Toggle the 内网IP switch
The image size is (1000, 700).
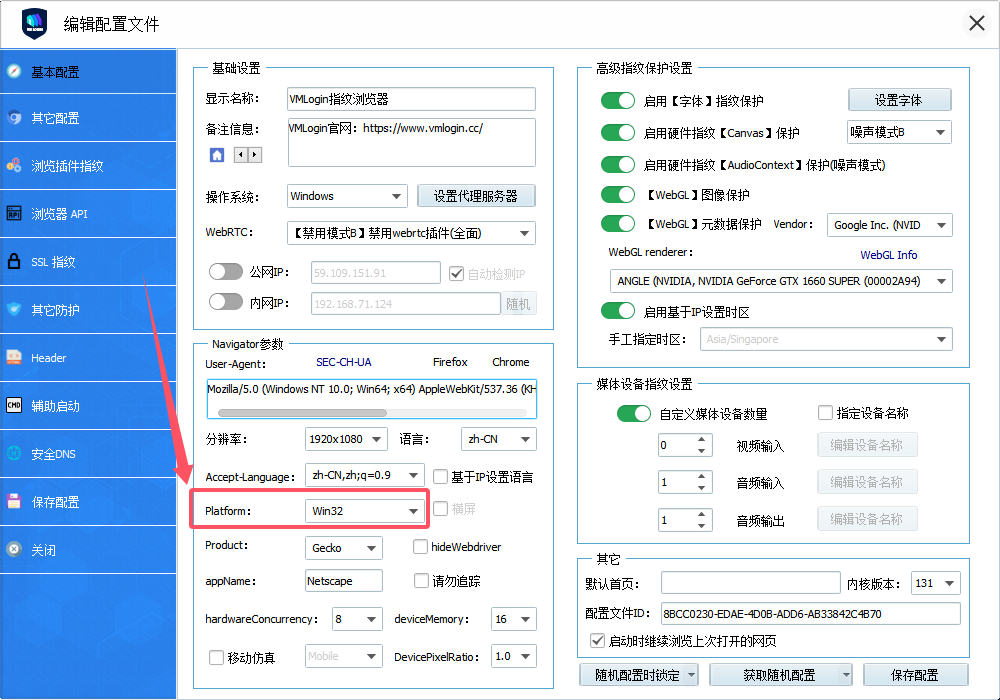[x=226, y=302]
